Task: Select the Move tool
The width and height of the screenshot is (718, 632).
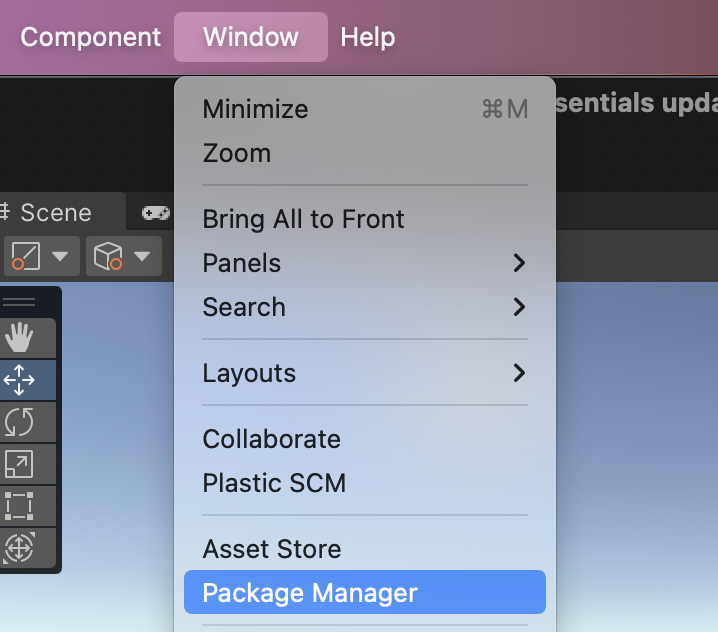Action: [x=19, y=380]
